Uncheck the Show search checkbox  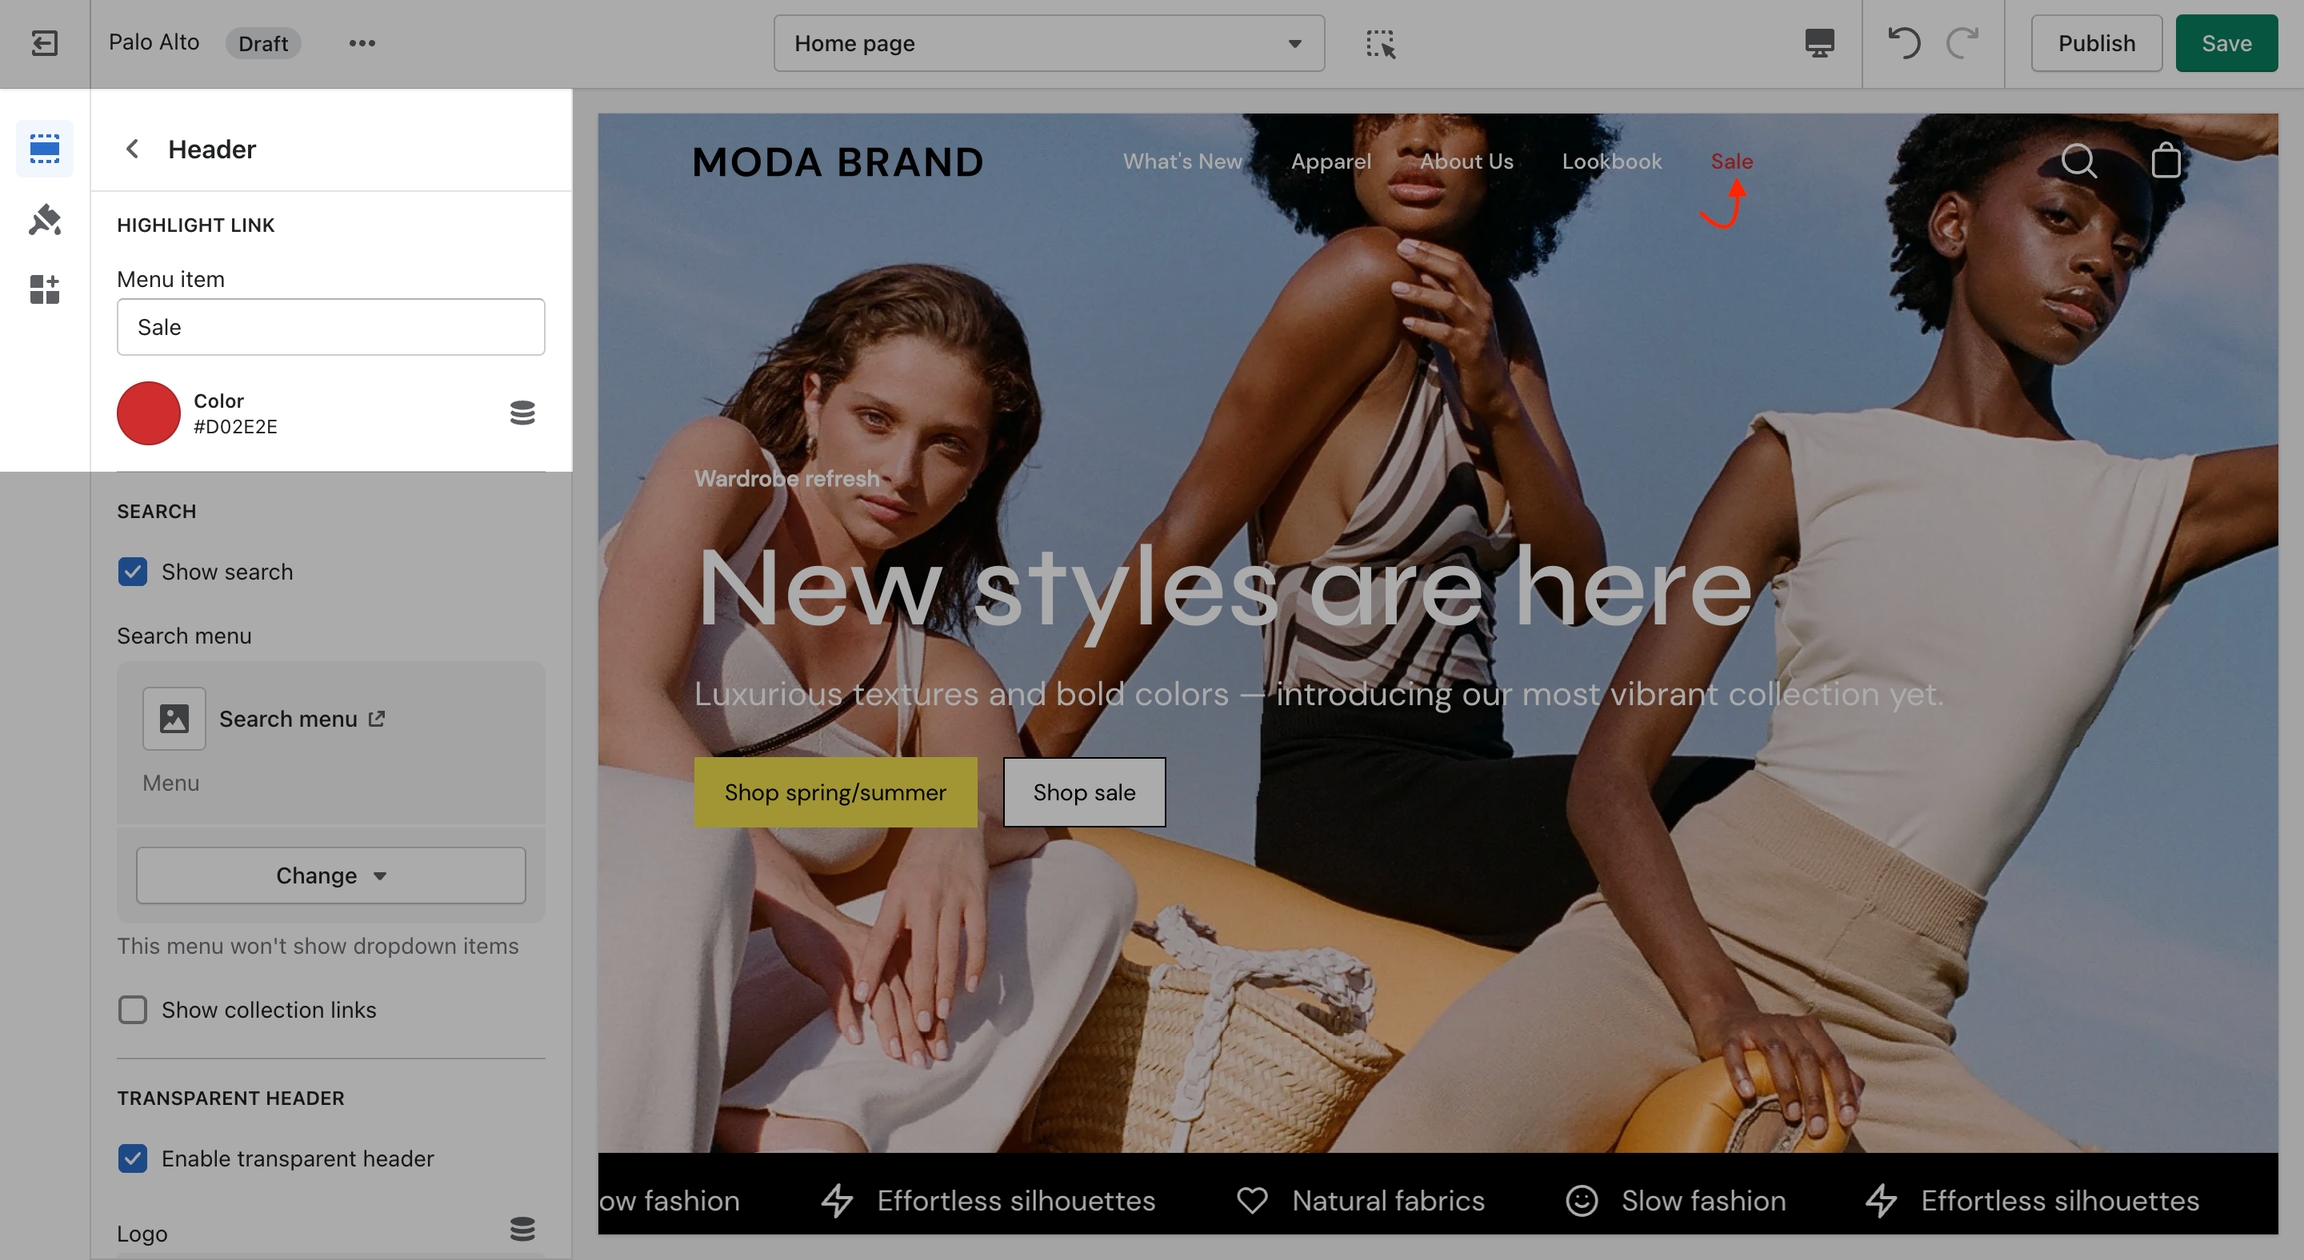(x=132, y=571)
